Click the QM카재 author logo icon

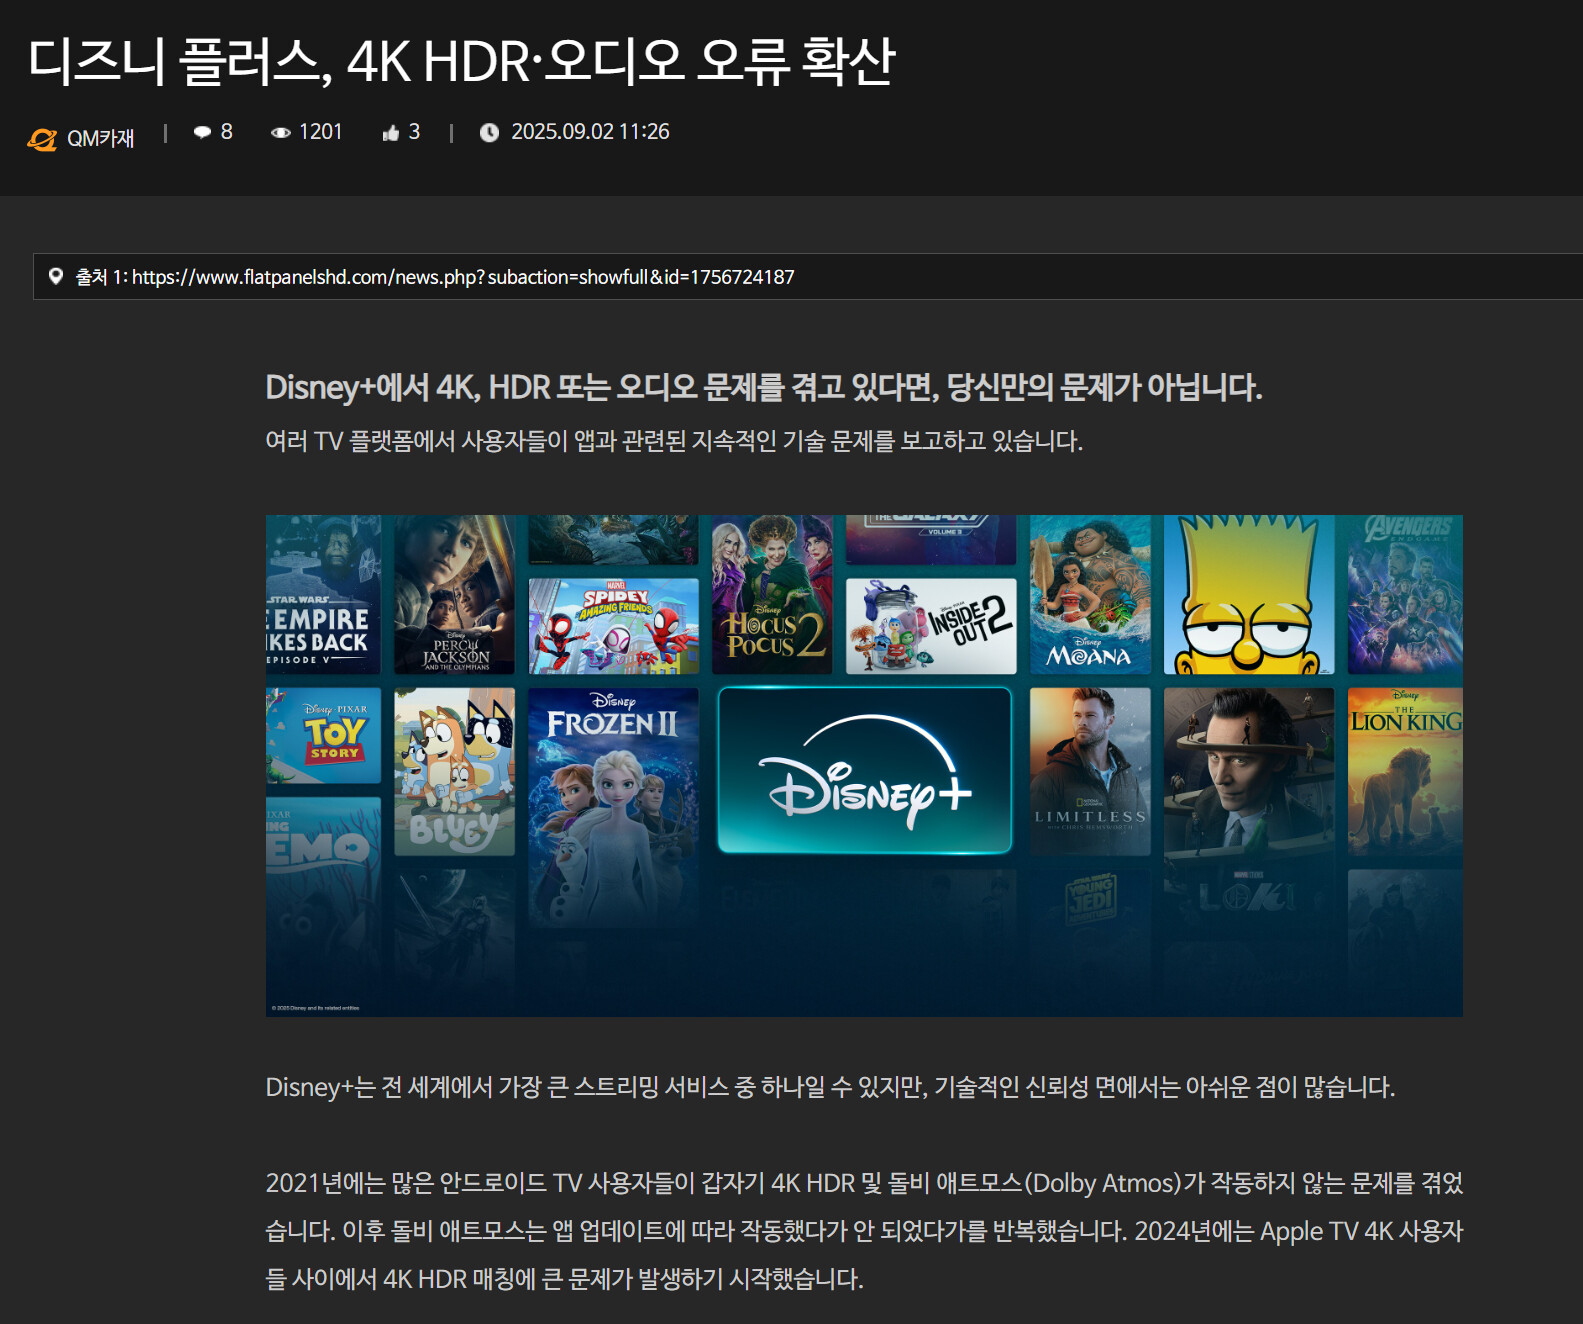tap(42, 139)
